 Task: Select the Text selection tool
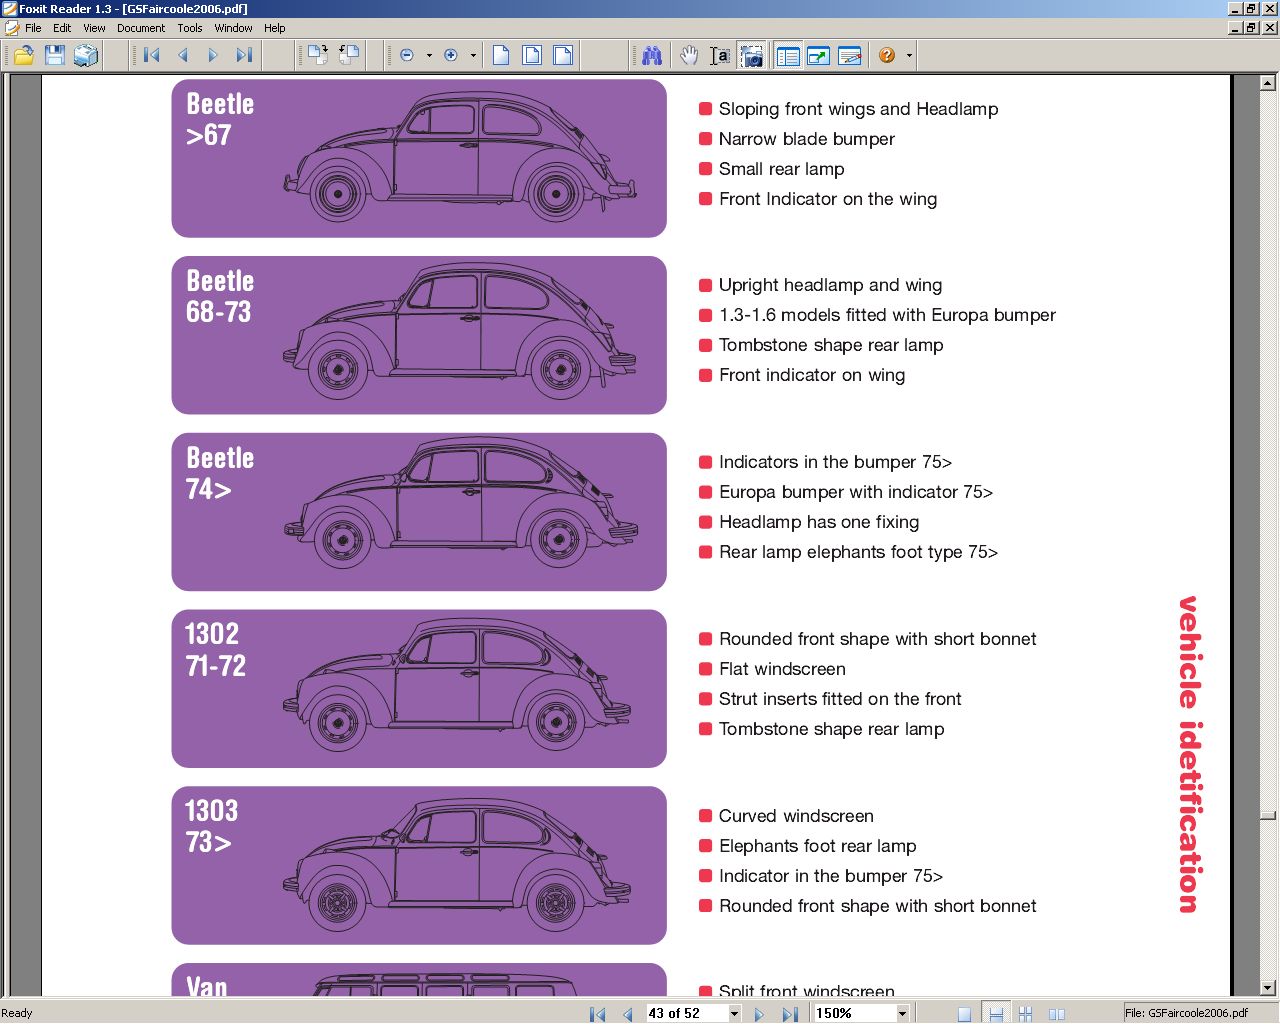720,56
